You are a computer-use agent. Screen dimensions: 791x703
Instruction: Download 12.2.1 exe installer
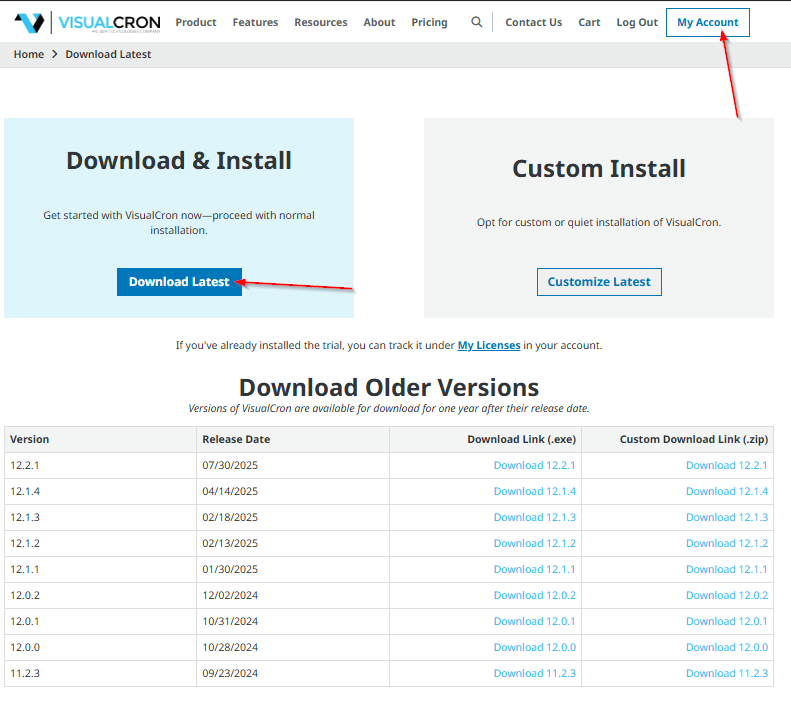click(x=534, y=465)
